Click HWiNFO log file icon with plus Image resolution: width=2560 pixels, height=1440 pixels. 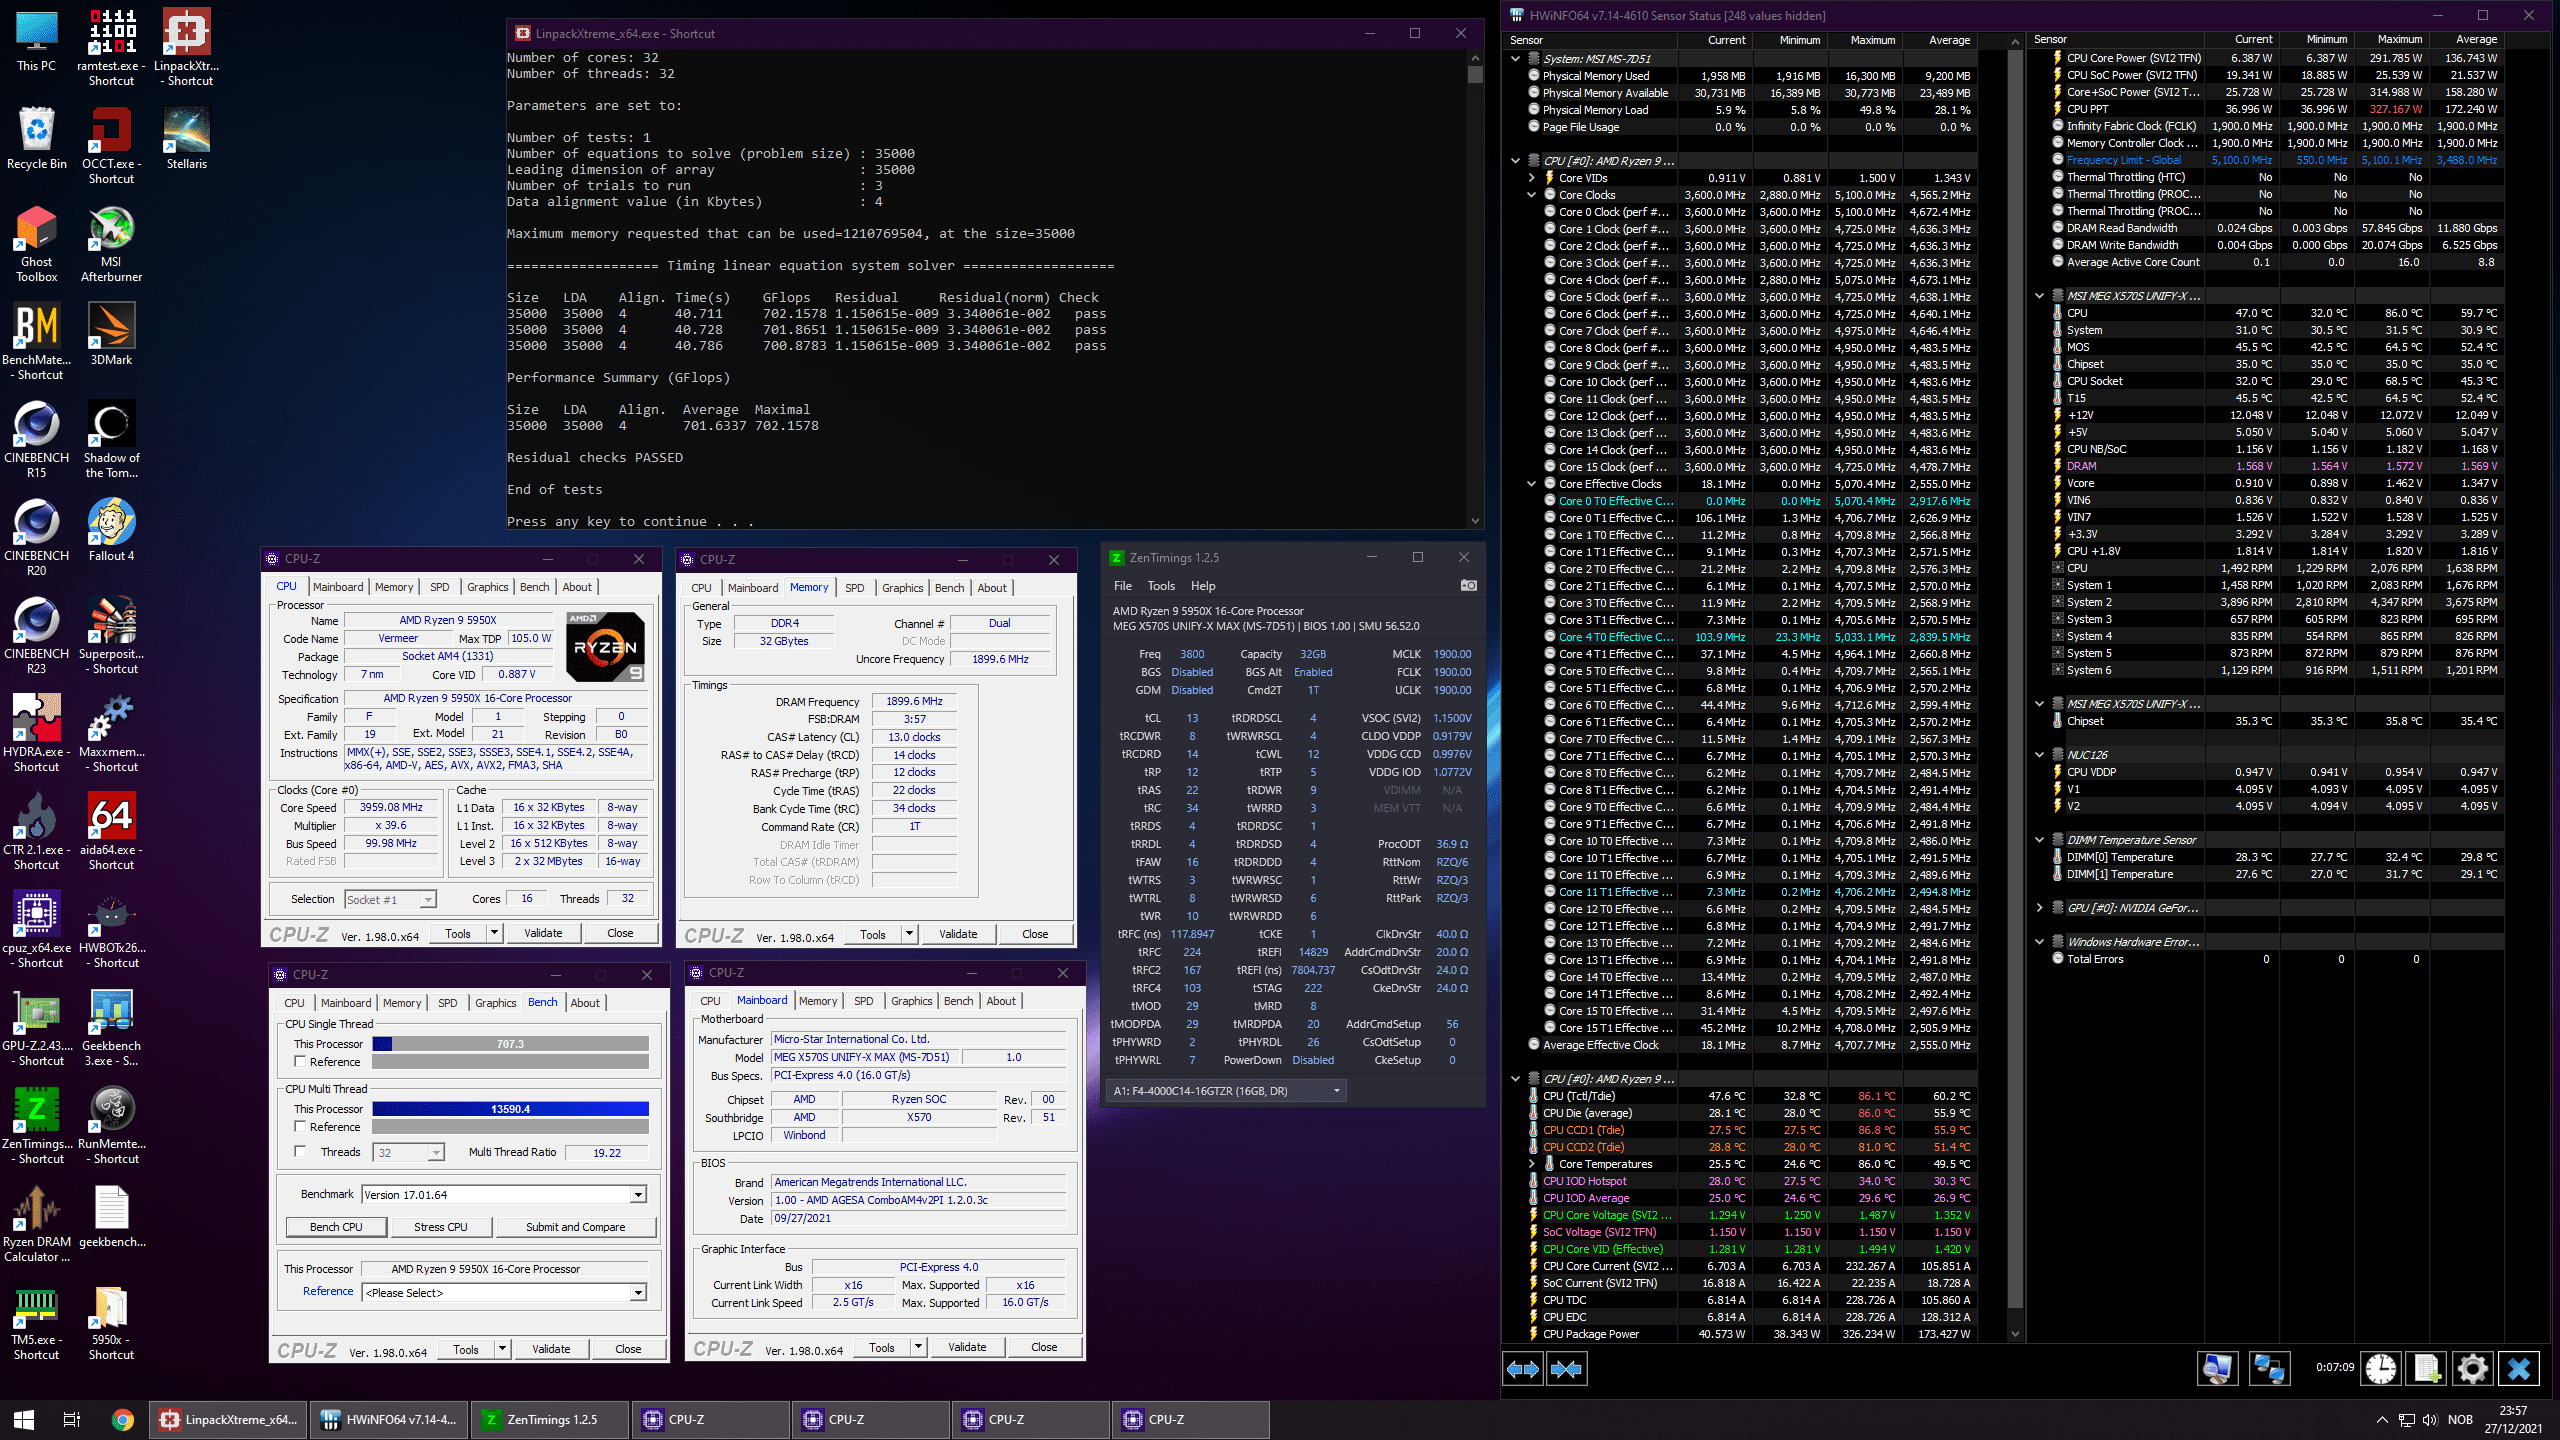2427,1368
